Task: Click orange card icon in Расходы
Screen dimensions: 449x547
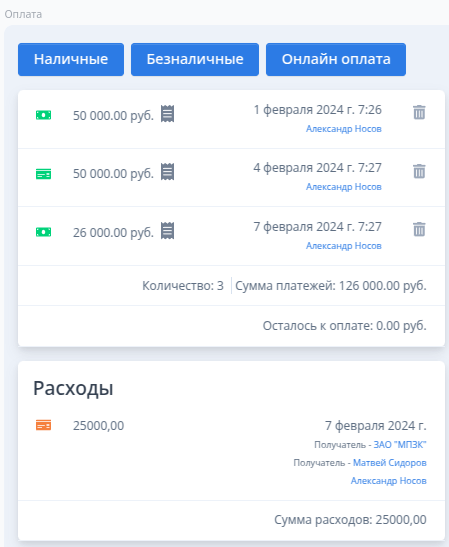Action: [x=44, y=425]
